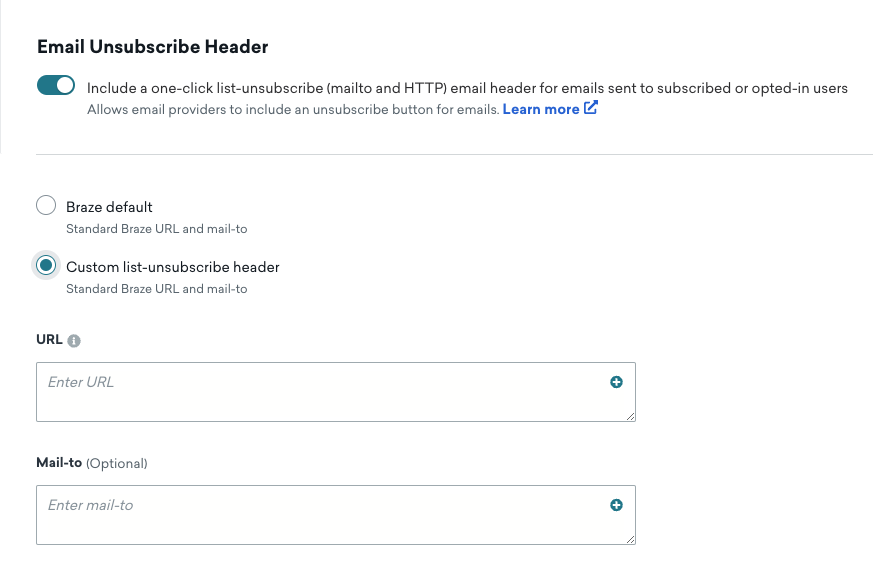Click the info icon next to URL
873x583 pixels.
point(73,341)
